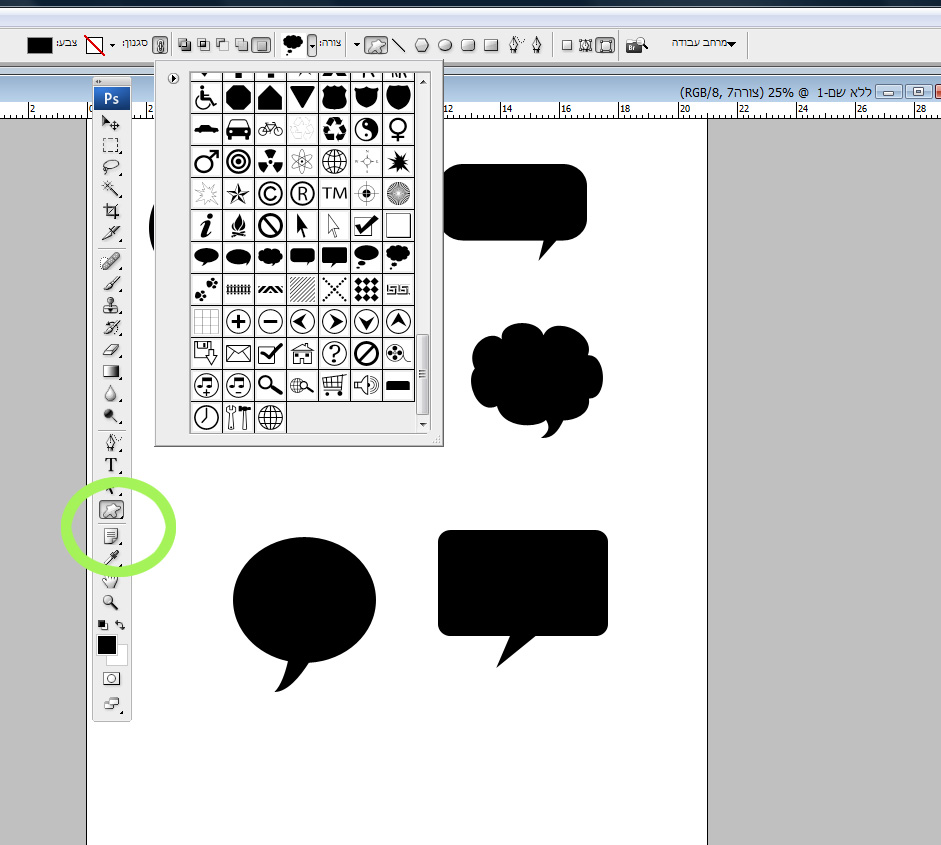Select the Brush tool
Screen dimensions: 941x845
point(111,284)
